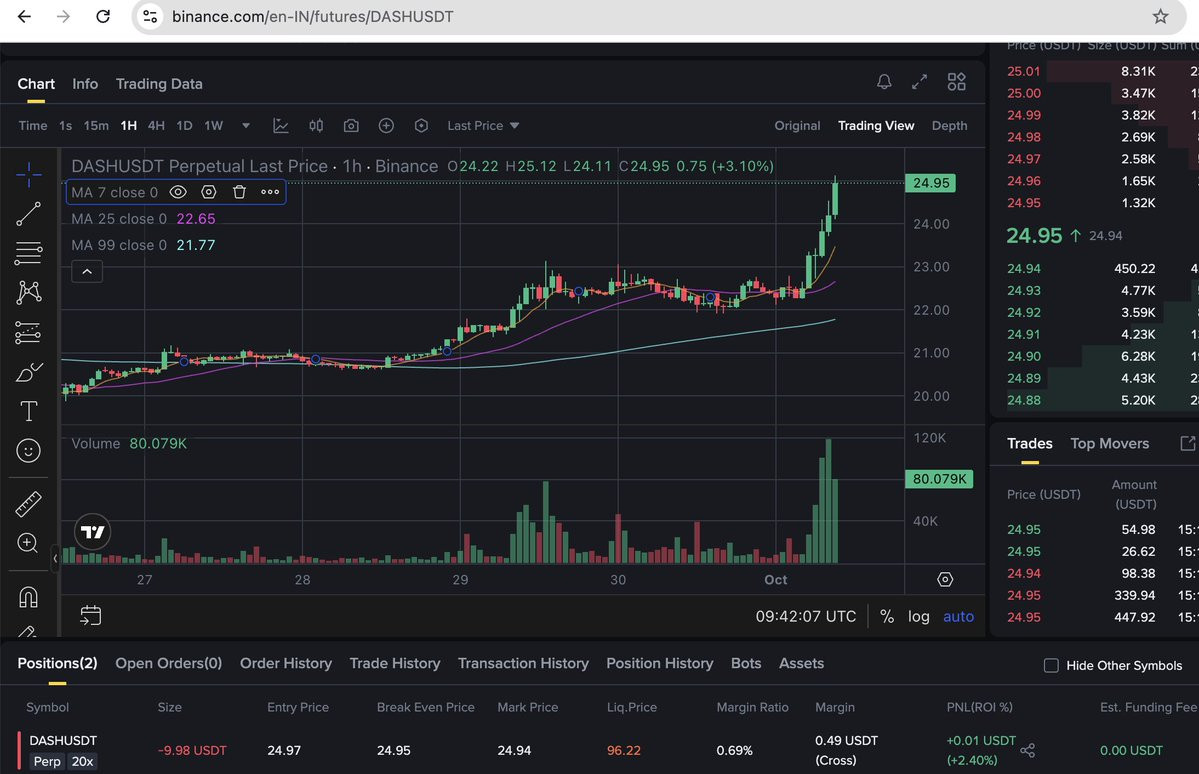
Task: Open site information icon in address bar
Action: pos(151,16)
